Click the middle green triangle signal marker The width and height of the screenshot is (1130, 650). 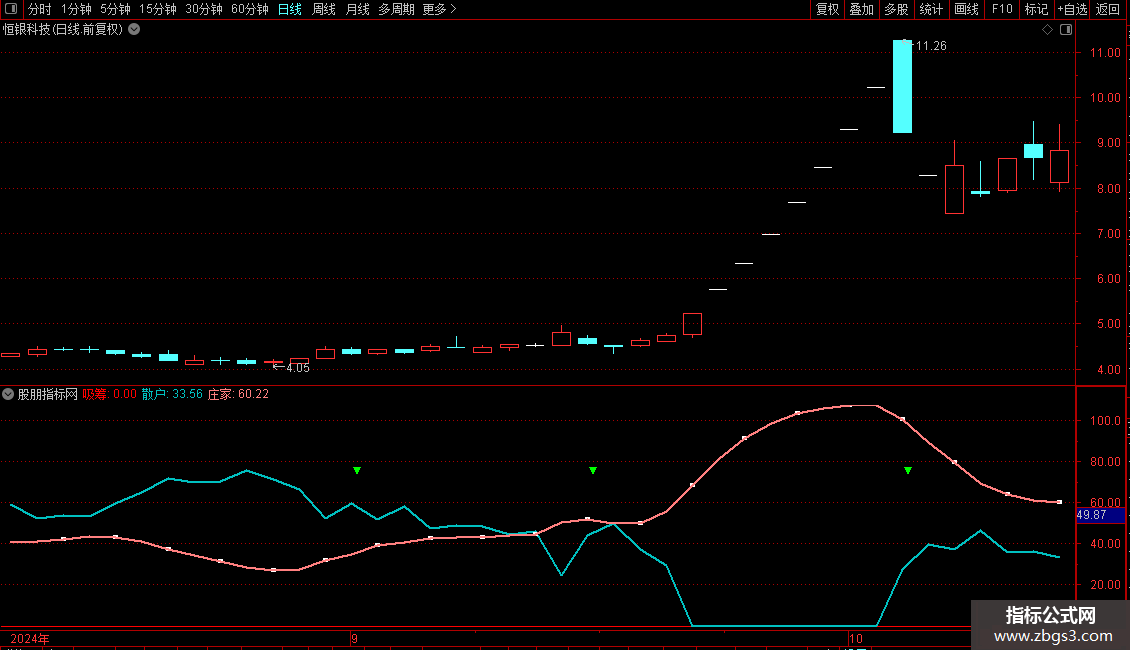[593, 471]
